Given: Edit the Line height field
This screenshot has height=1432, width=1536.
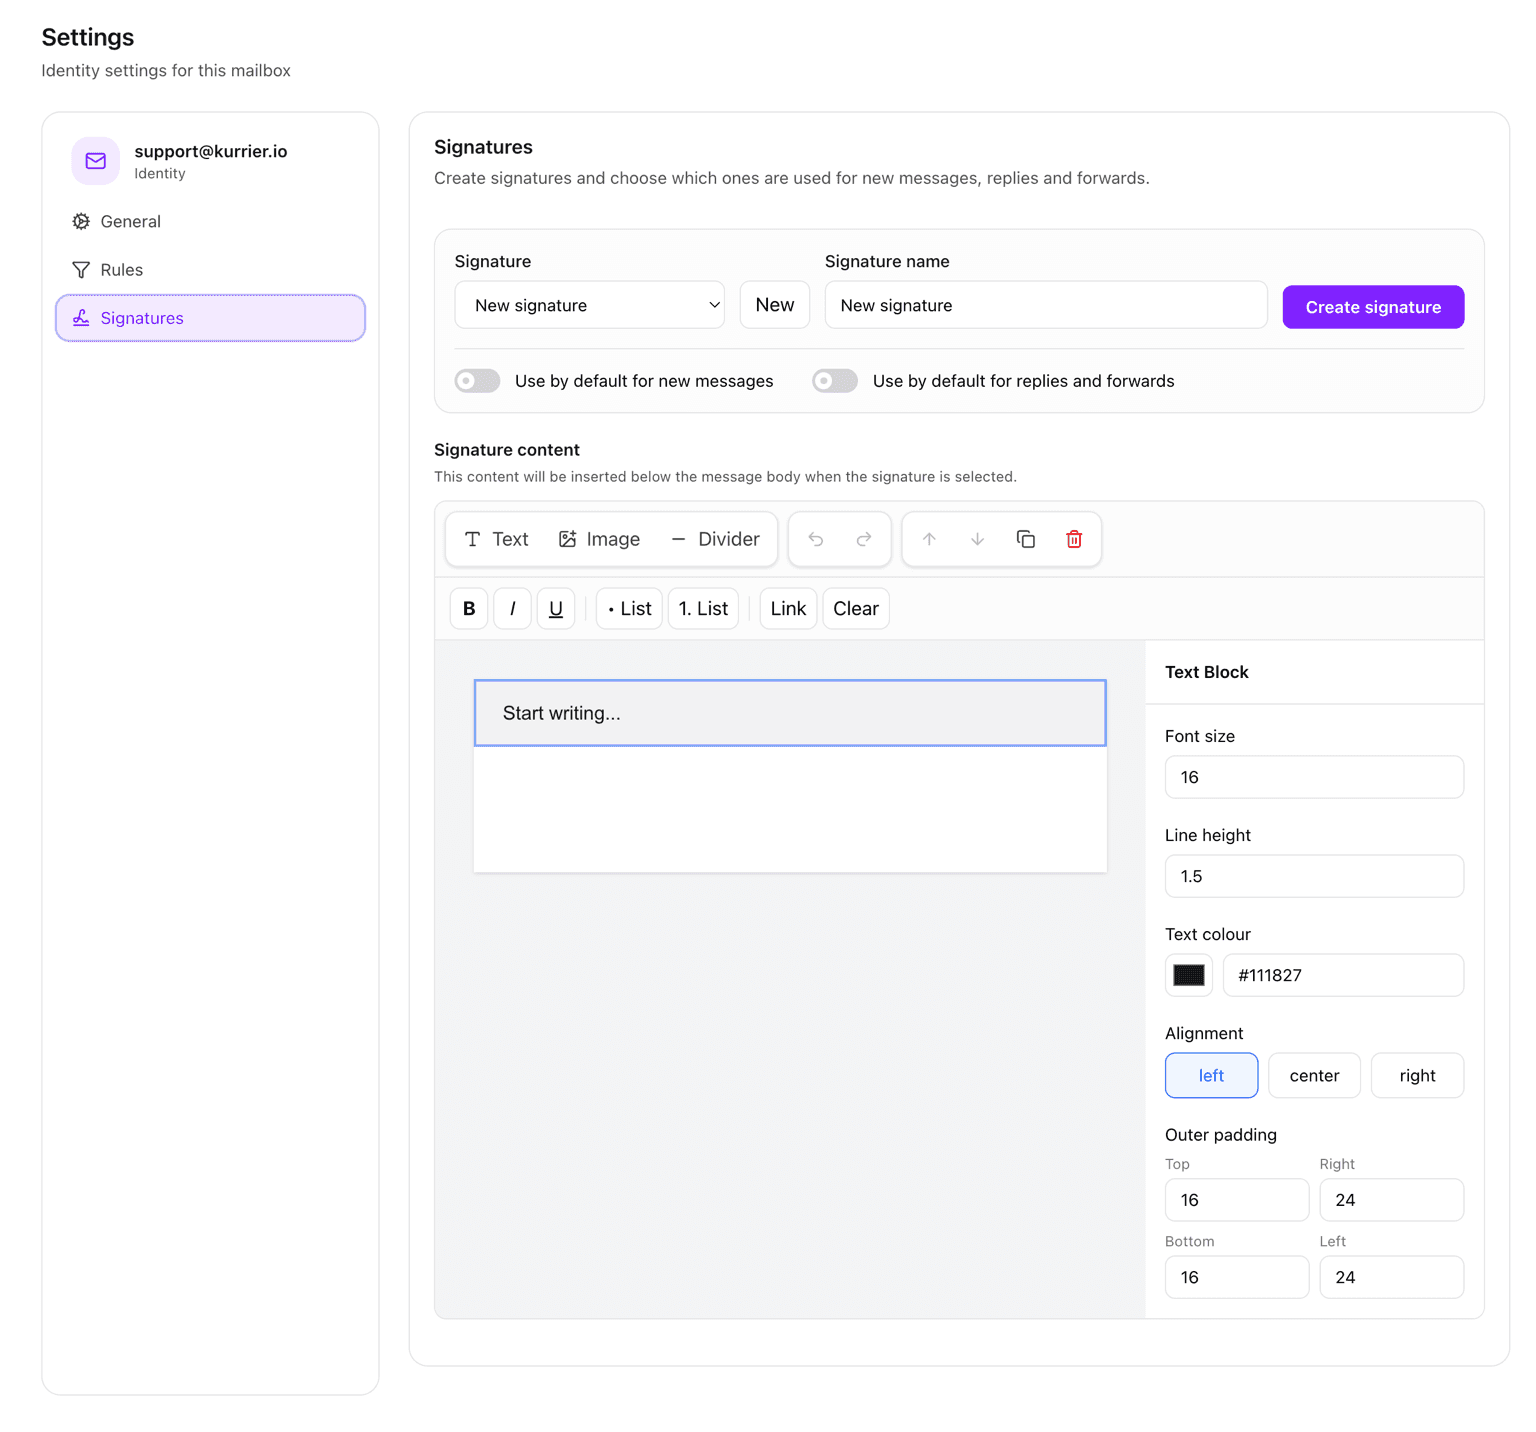Looking at the screenshot, I should pos(1314,876).
